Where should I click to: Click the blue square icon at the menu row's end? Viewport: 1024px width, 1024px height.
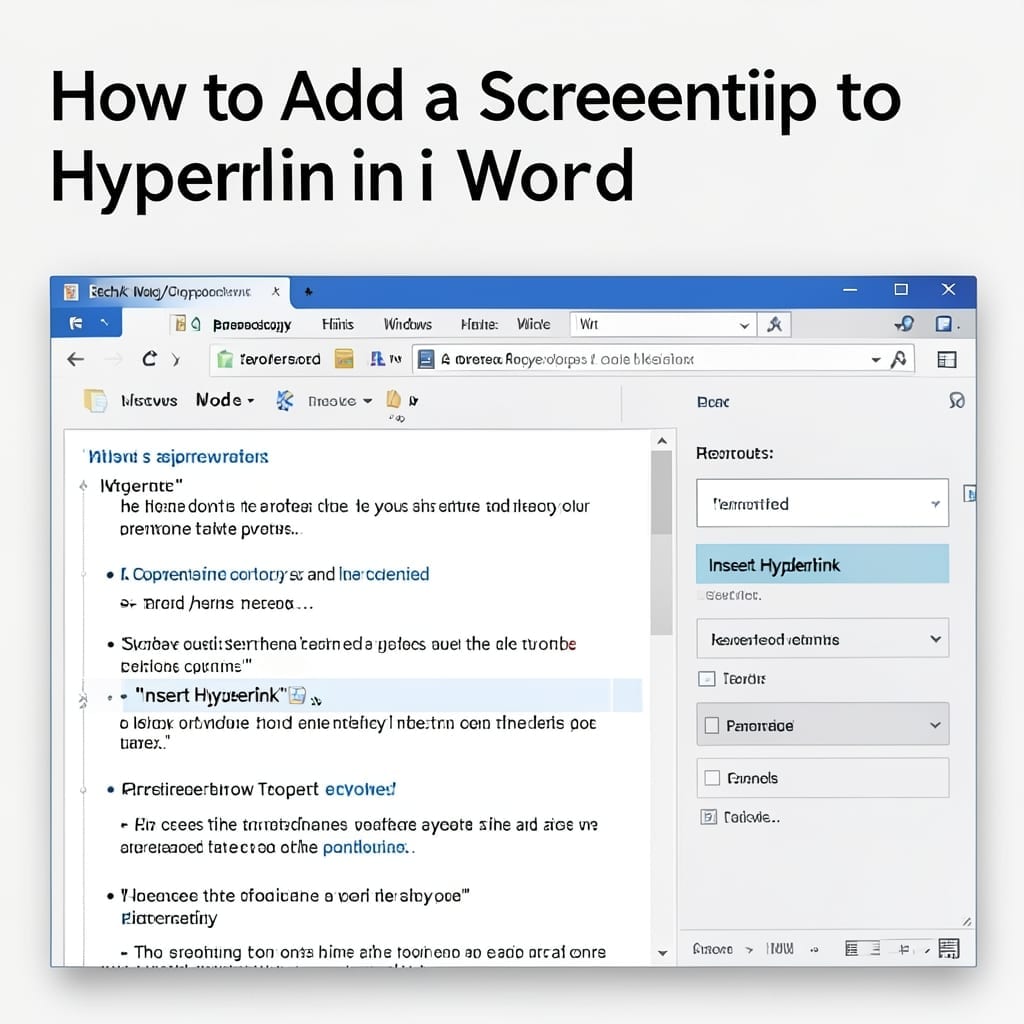(944, 323)
